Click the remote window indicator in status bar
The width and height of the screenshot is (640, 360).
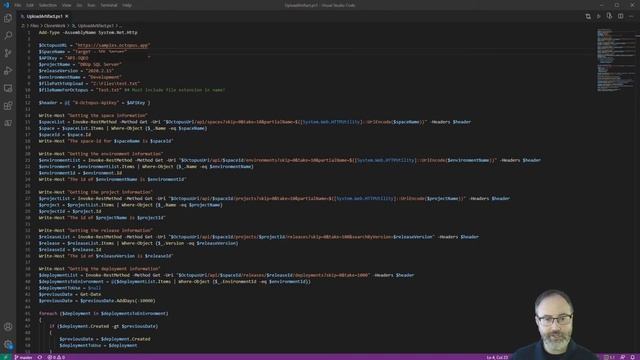(6, 357)
